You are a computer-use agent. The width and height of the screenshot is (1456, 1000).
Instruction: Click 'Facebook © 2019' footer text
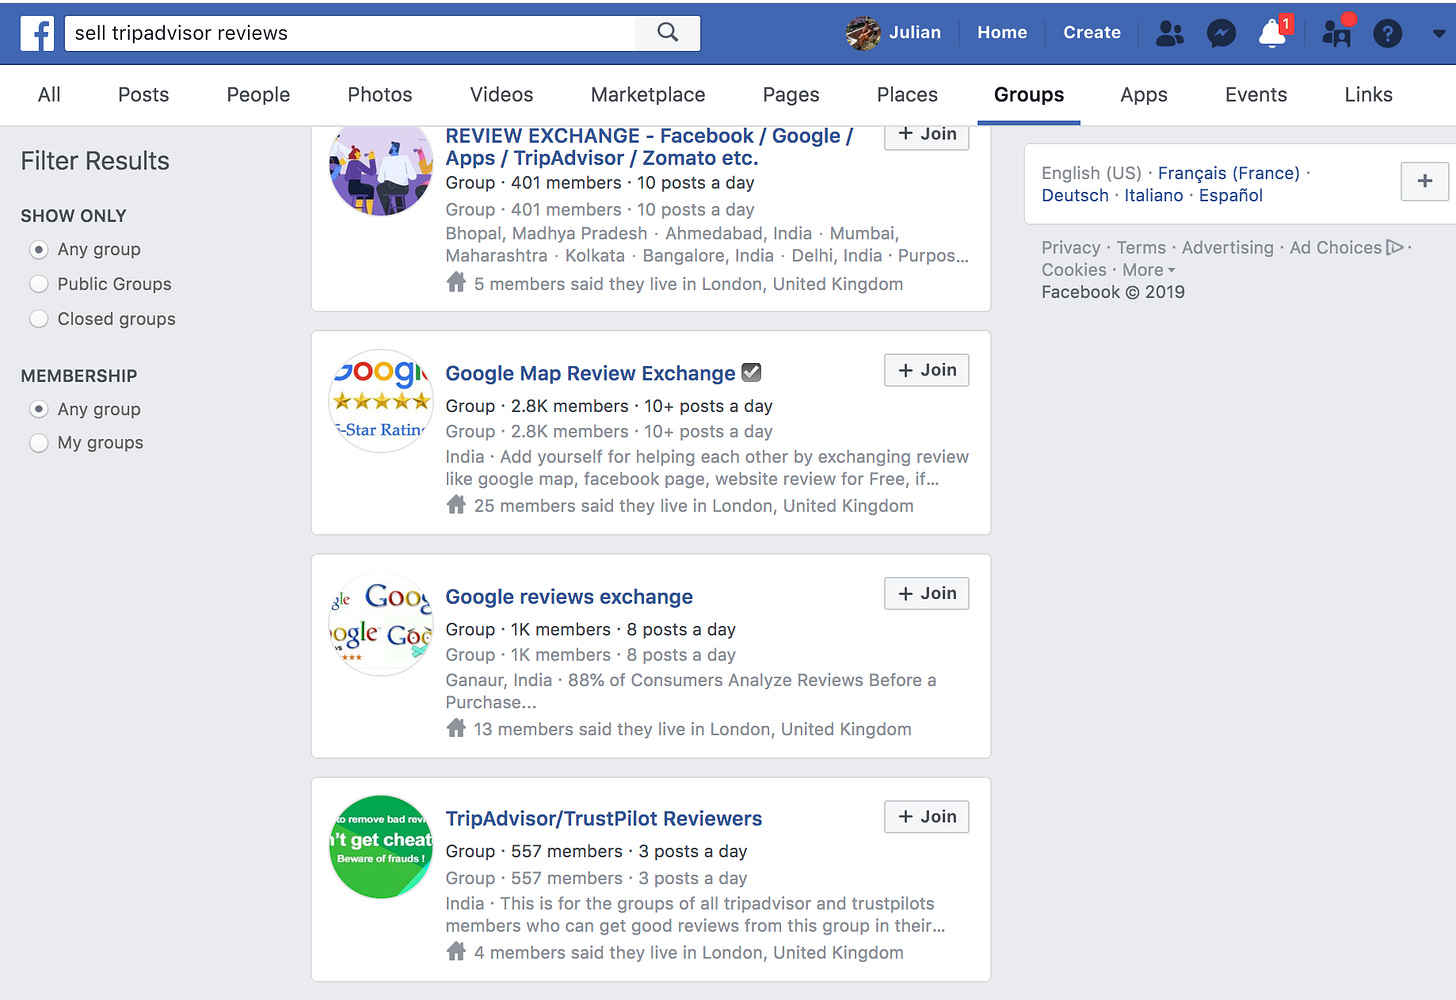pos(1113,292)
